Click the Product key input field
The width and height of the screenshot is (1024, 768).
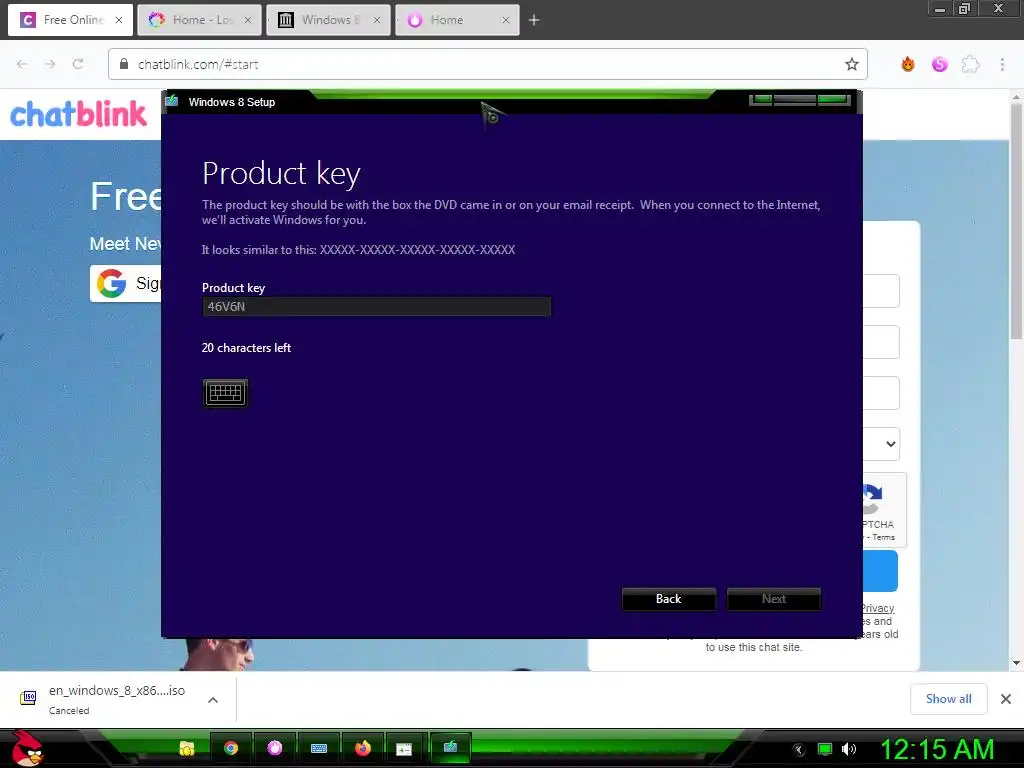[376, 306]
